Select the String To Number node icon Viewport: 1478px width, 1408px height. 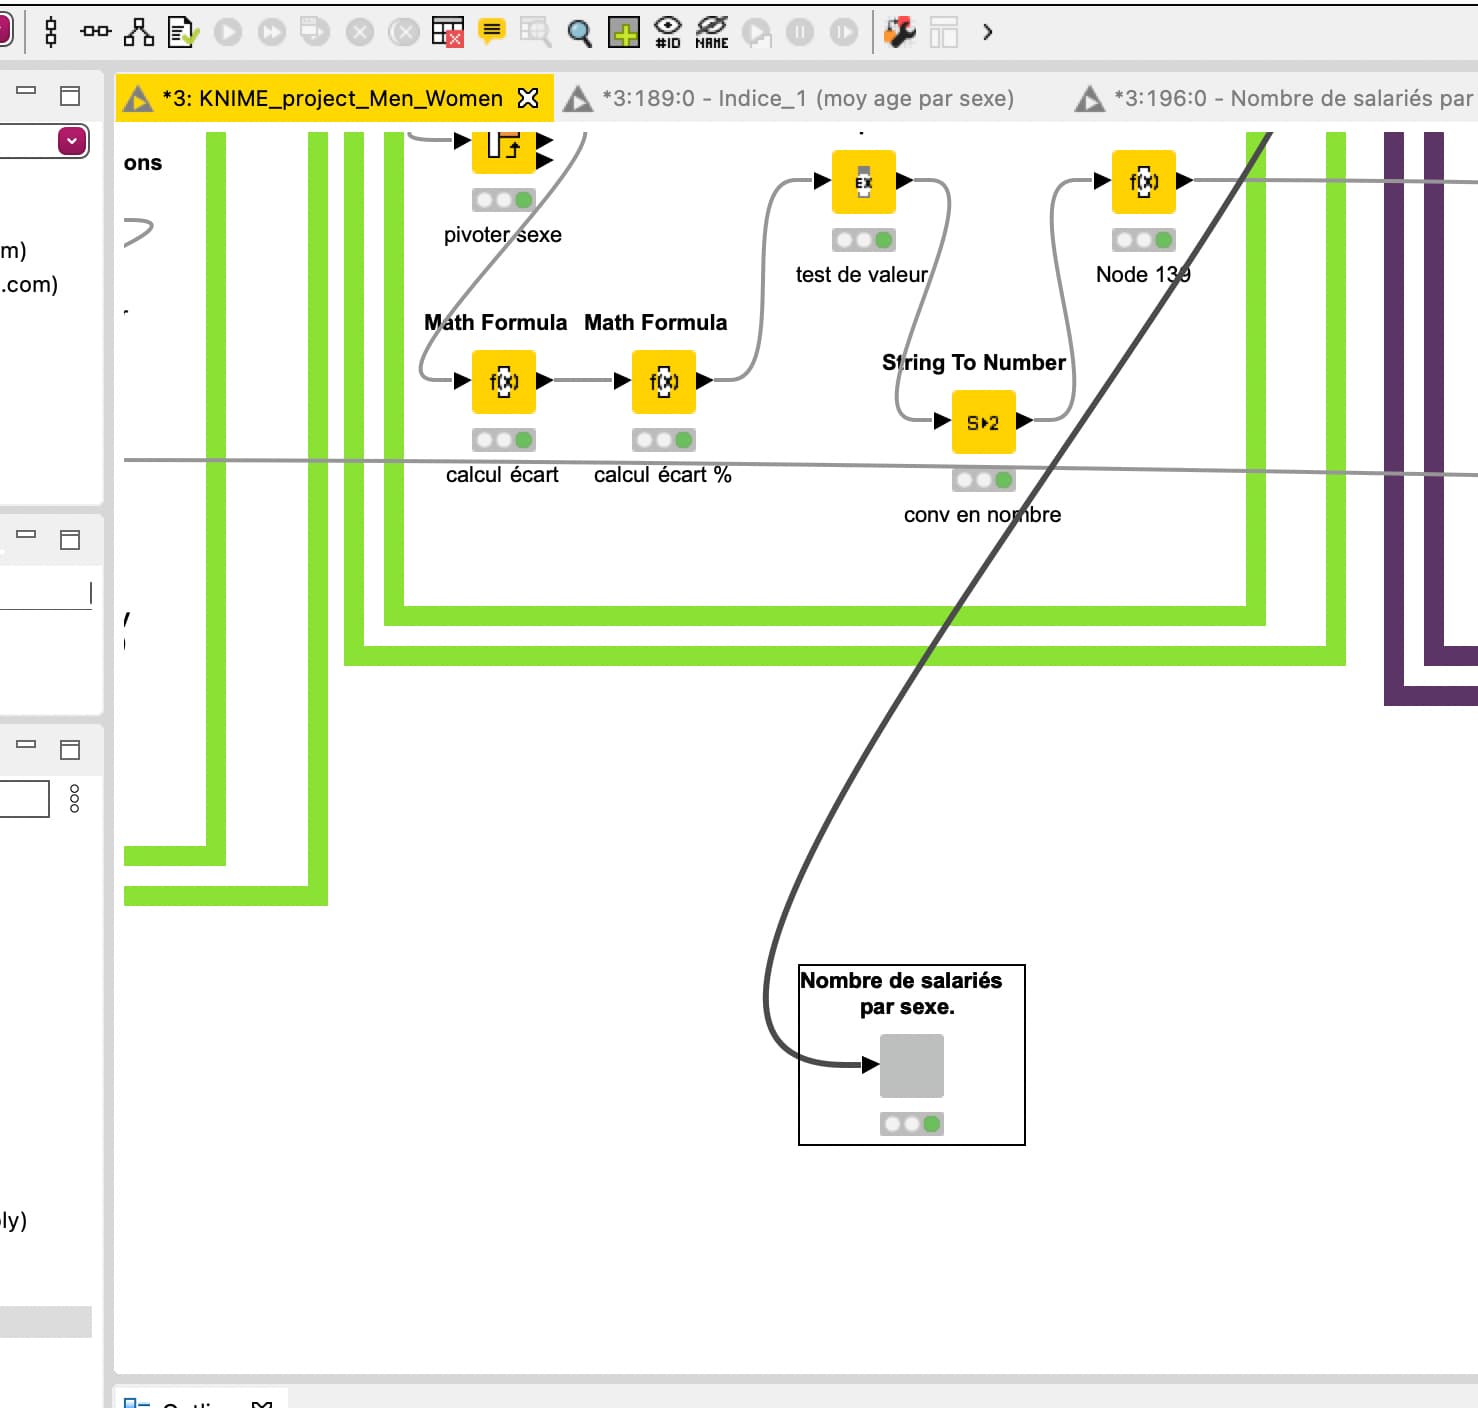click(984, 422)
